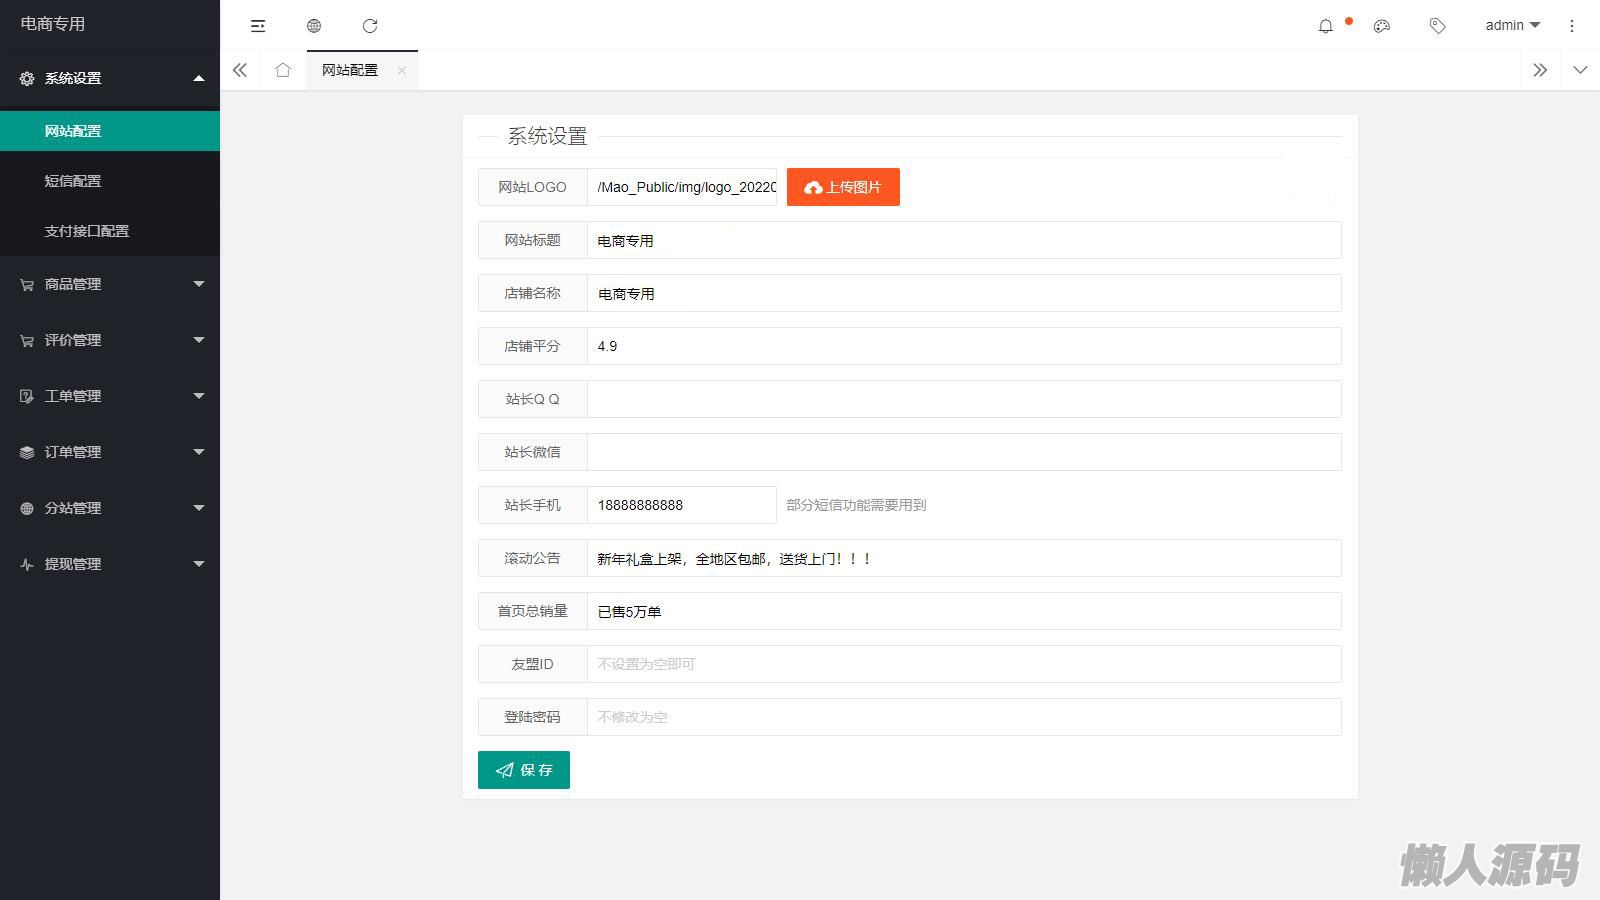Go to the home tab icon
The height and width of the screenshot is (900, 1600).
283,70
